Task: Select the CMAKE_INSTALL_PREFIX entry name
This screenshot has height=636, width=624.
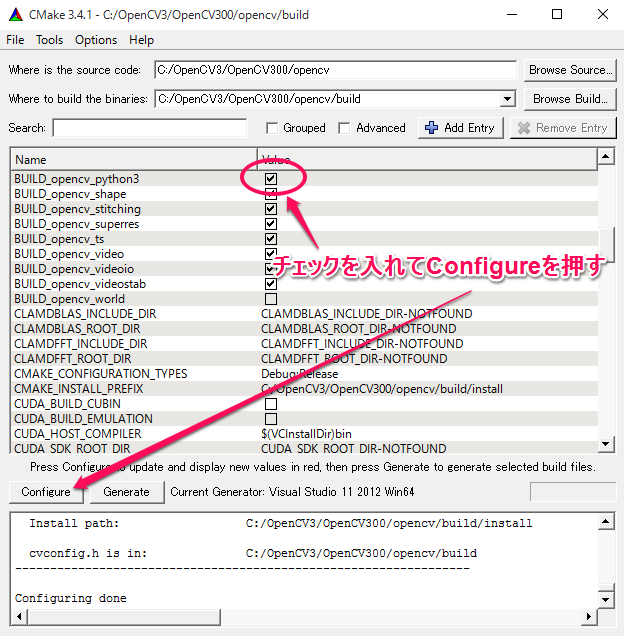Action: tap(79, 389)
